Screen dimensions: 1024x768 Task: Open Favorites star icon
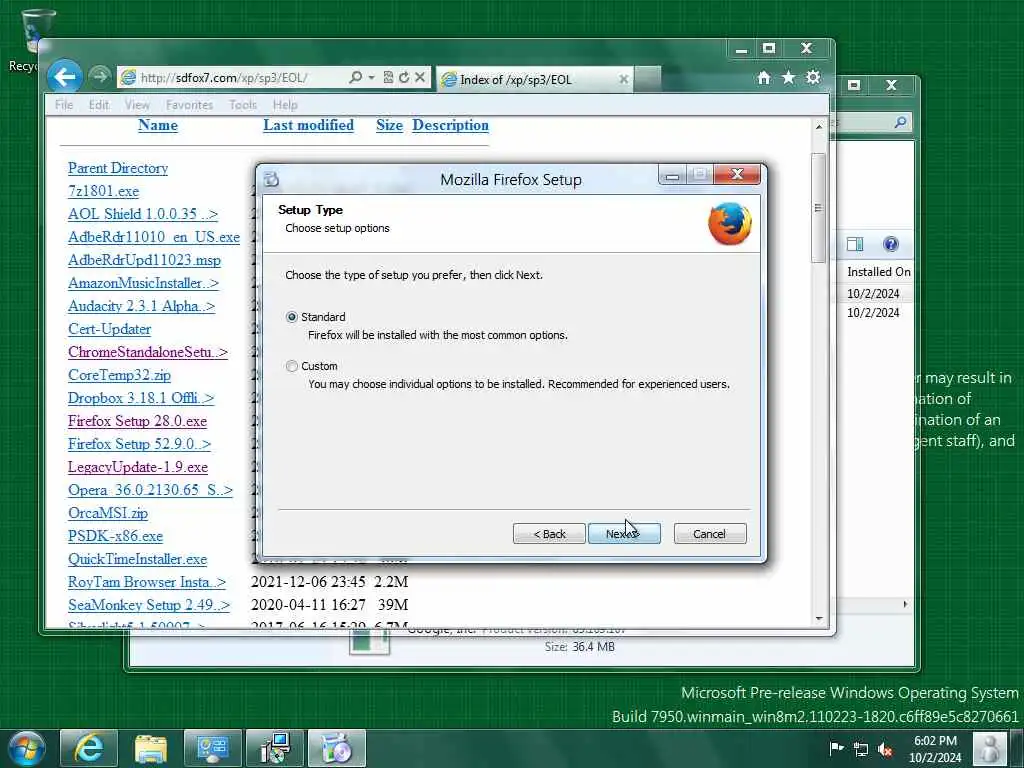point(788,78)
